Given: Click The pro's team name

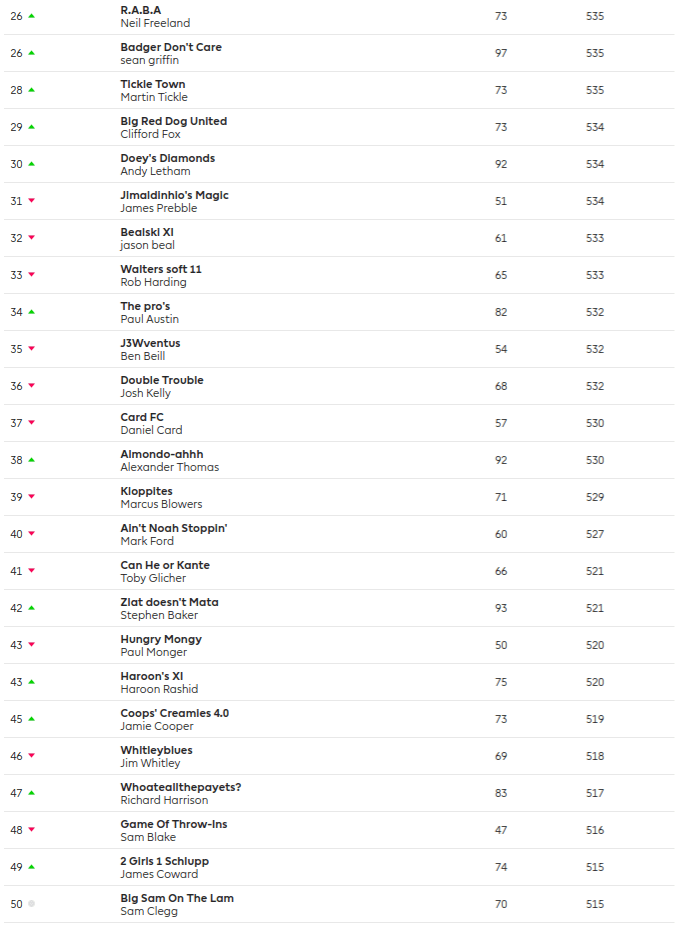Looking at the screenshot, I should [x=145, y=306].
